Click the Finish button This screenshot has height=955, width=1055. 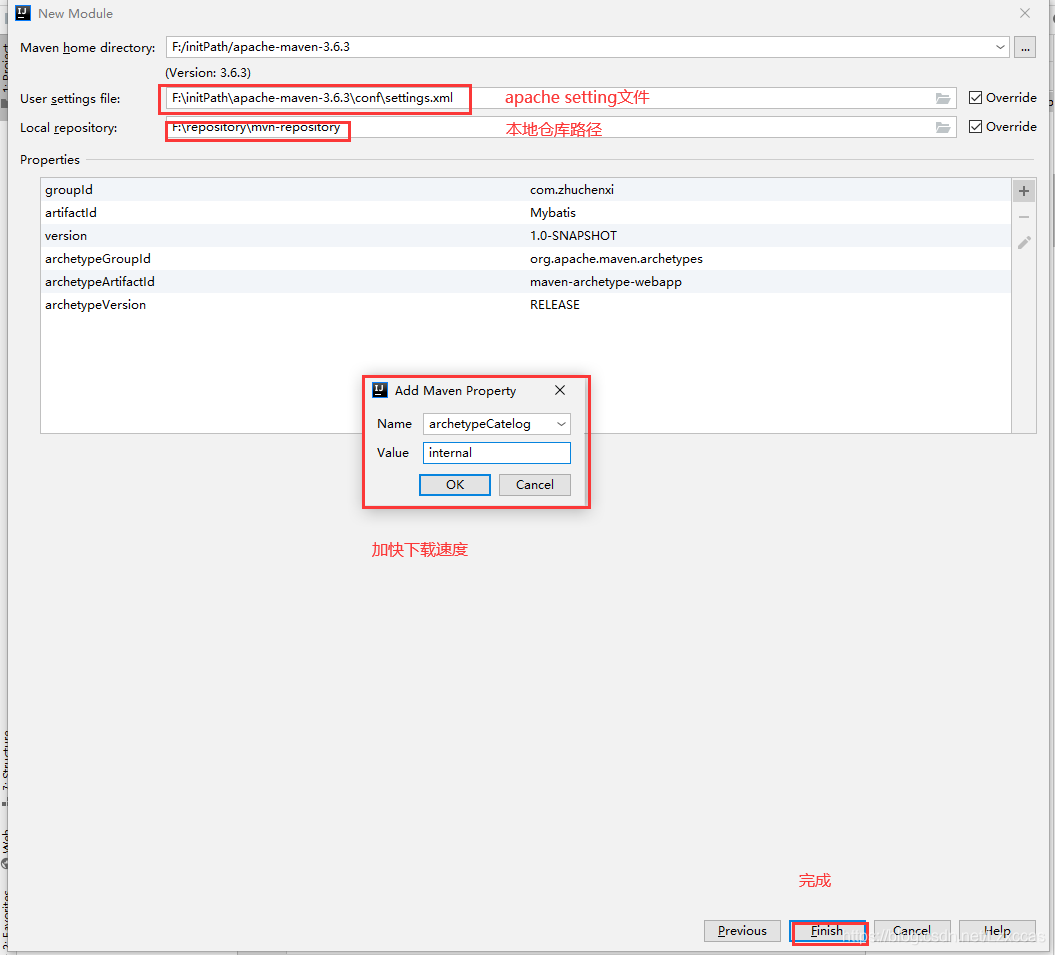pyautogui.click(x=827, y=931)
